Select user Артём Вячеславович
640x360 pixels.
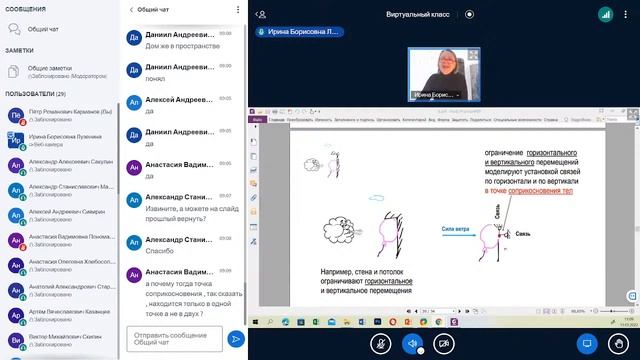[60, 316]
